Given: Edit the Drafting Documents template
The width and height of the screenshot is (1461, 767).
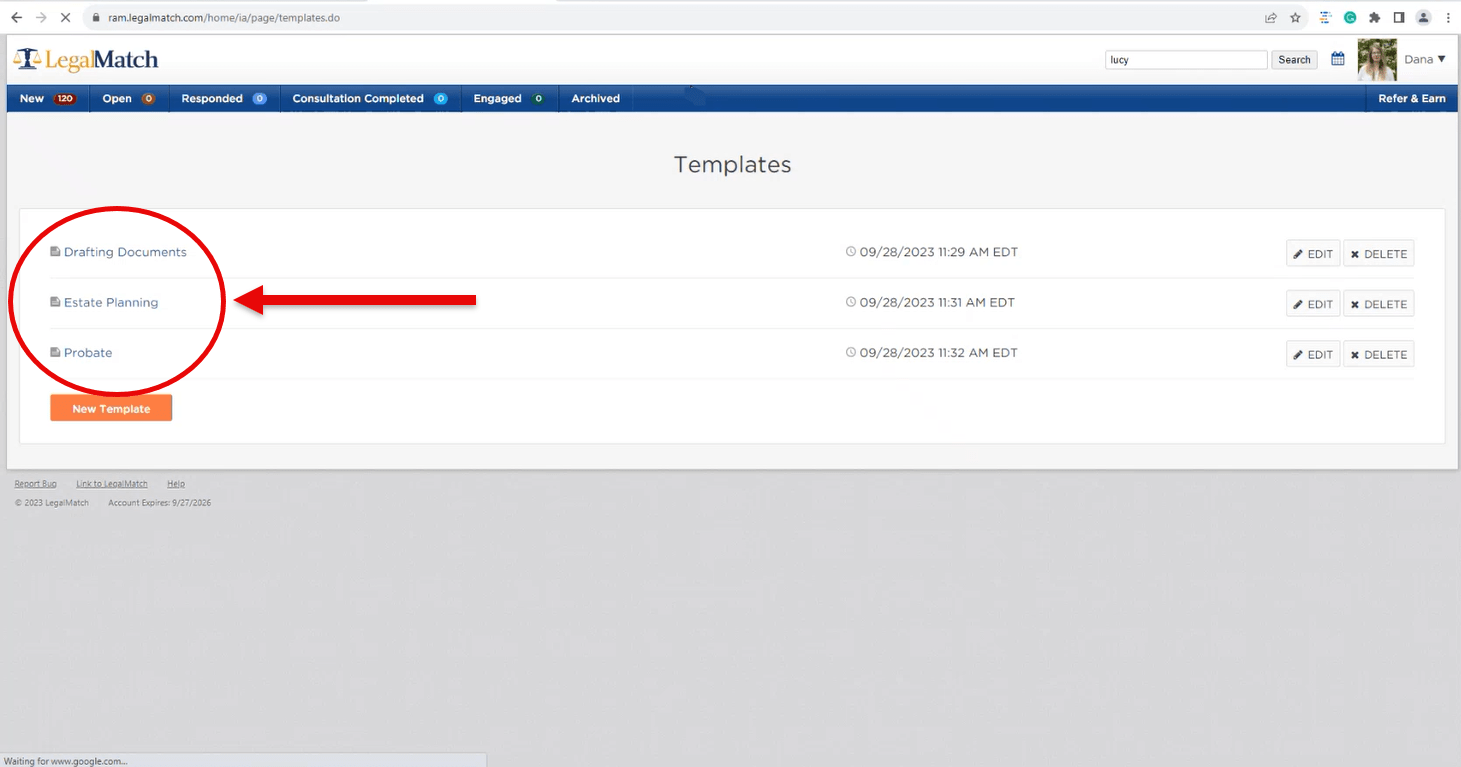Looking at the screenshot, I should click(x=1312, y=254).
